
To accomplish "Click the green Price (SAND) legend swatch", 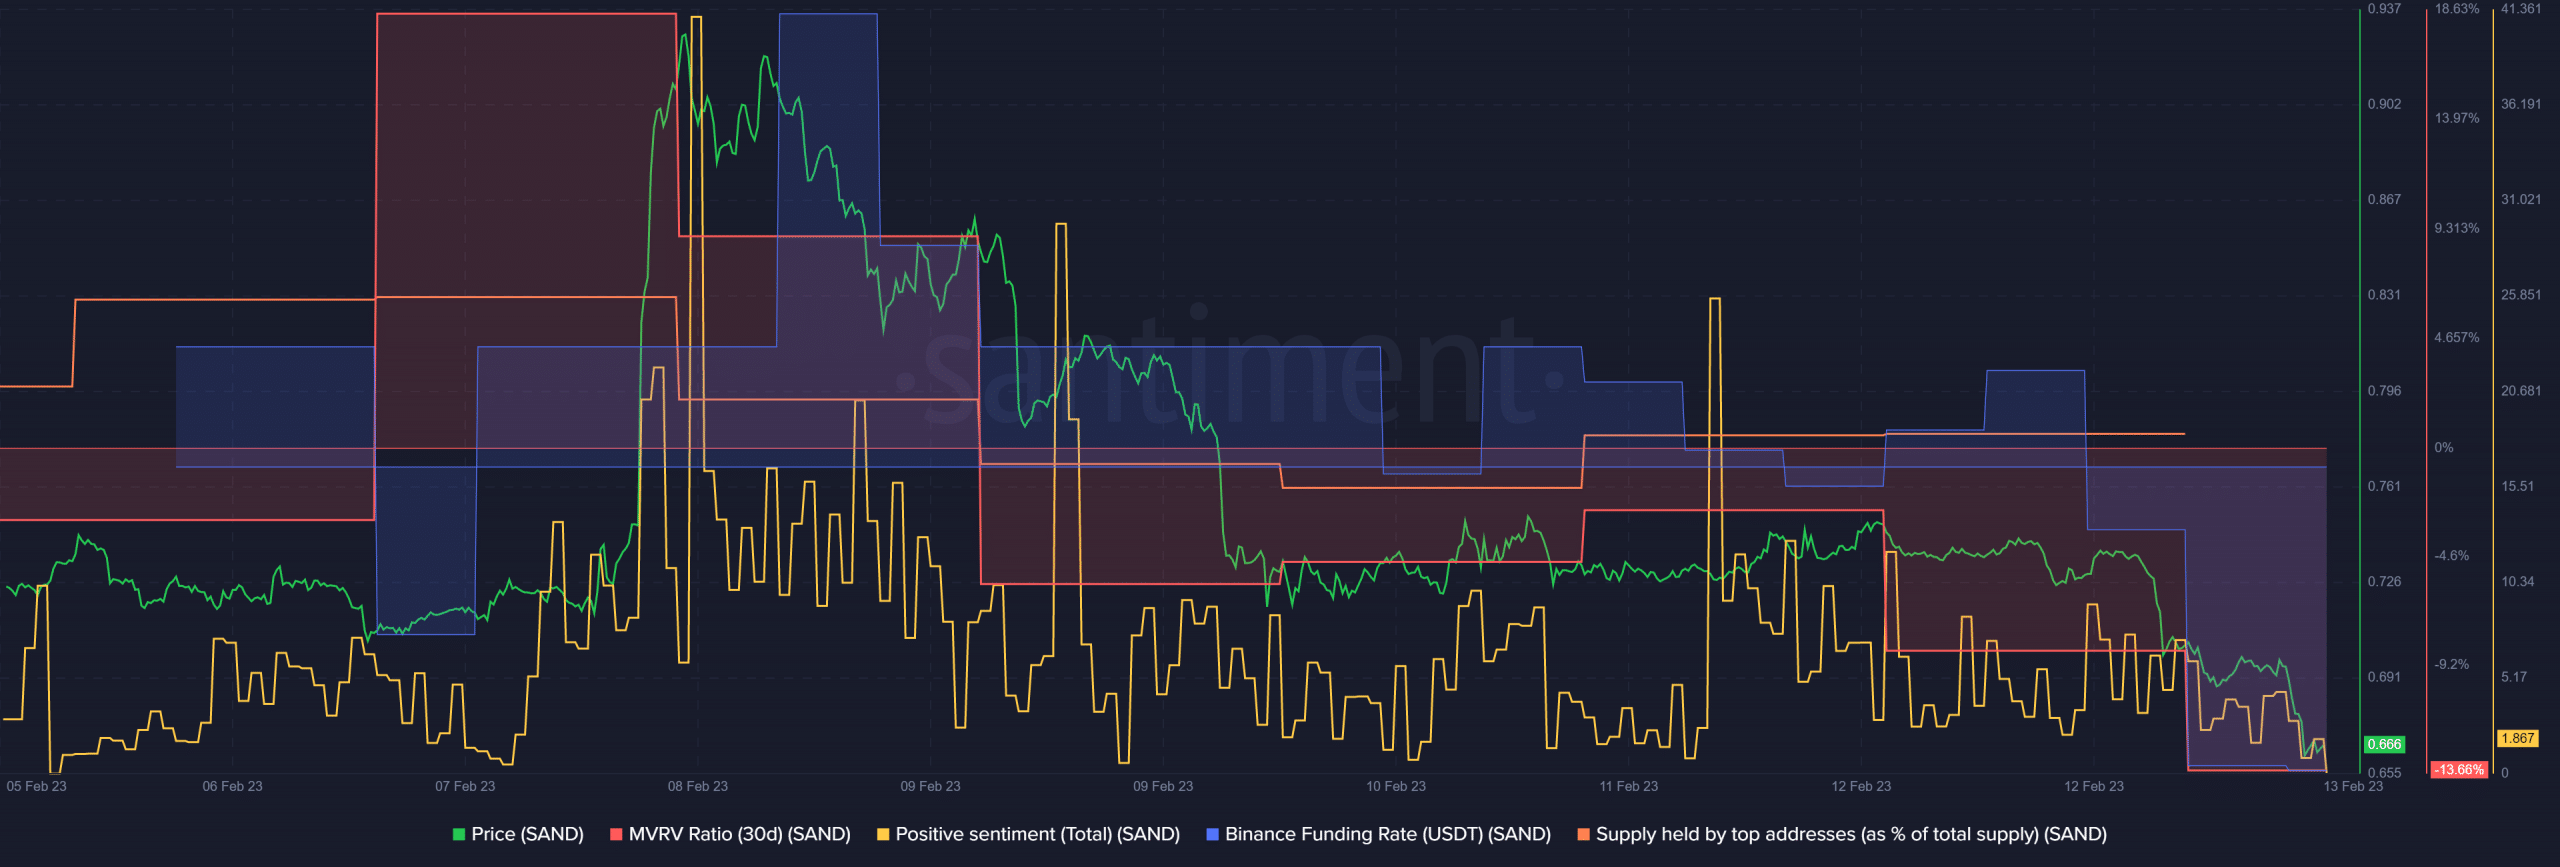I will 459,834.
